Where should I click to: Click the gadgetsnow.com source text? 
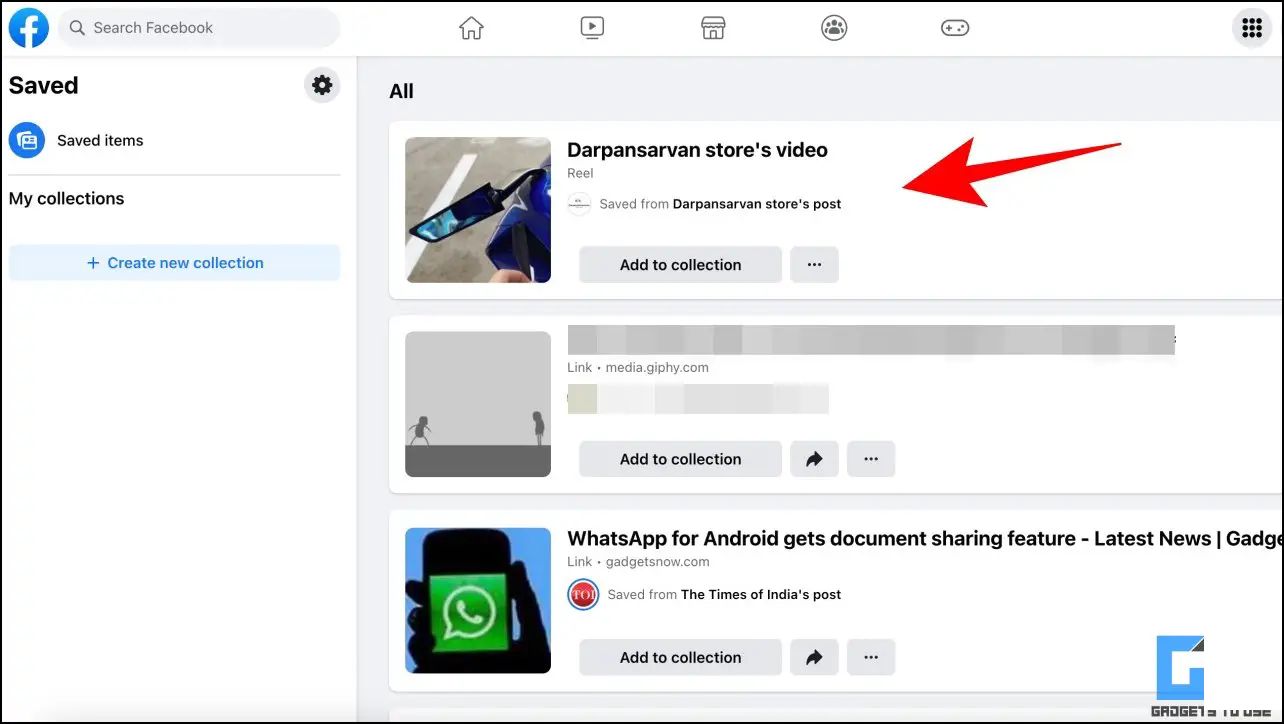(658, 562)
